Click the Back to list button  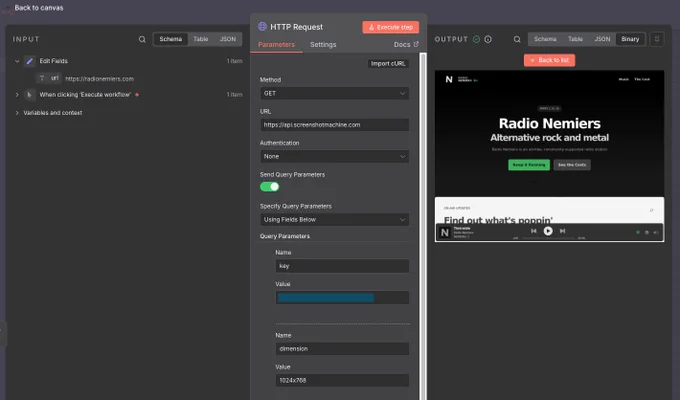coord(549,60)
